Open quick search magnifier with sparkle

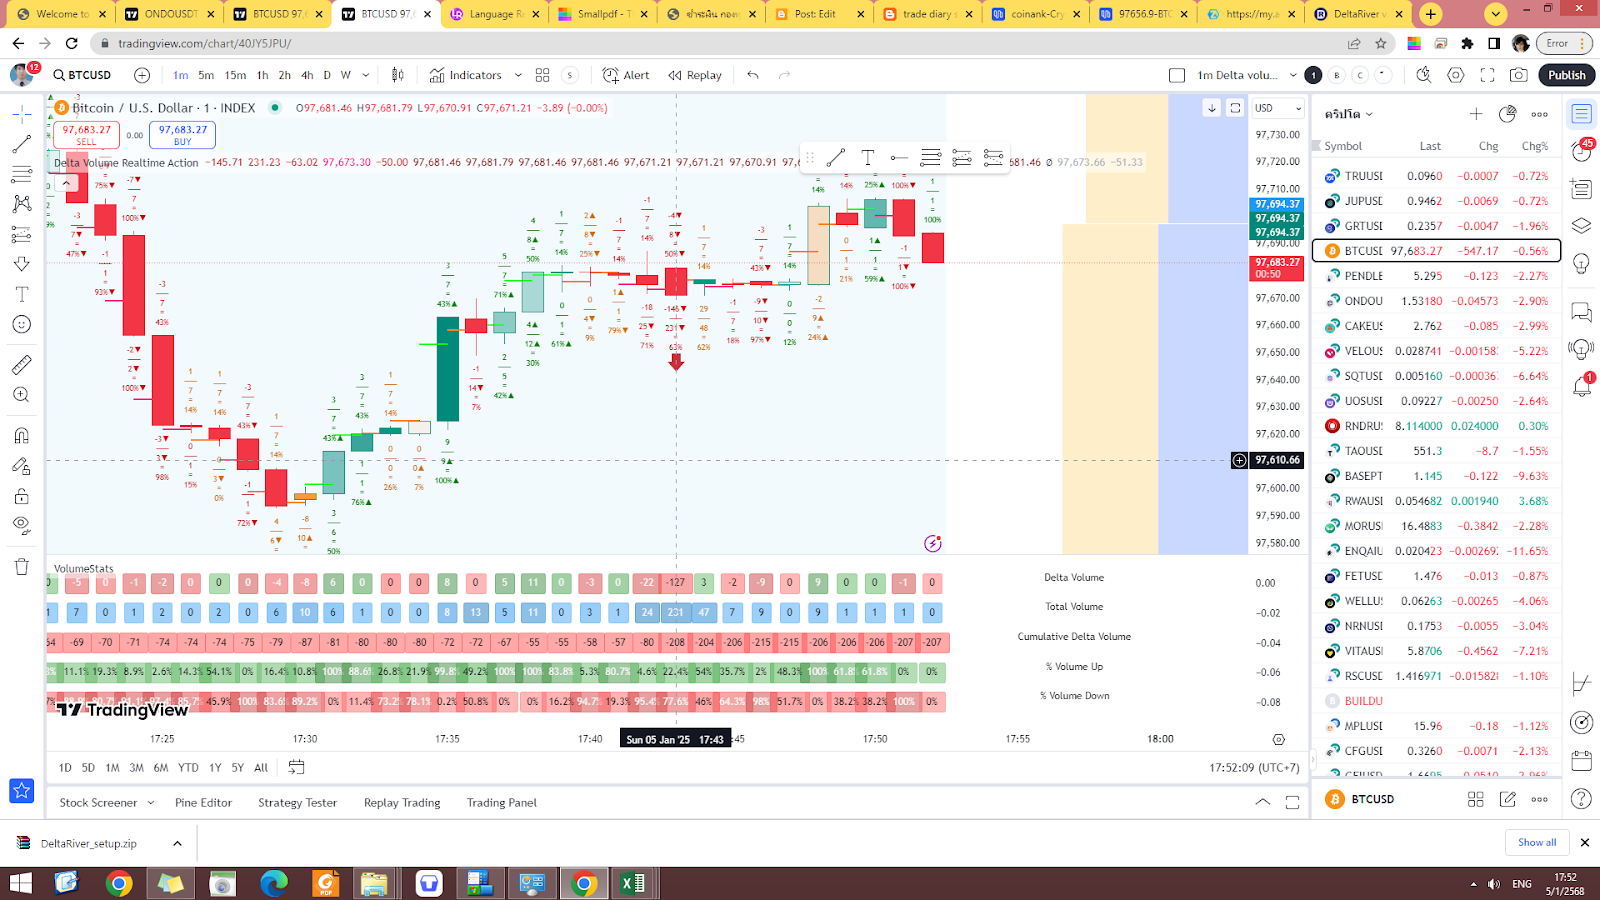click(1424, 75)
